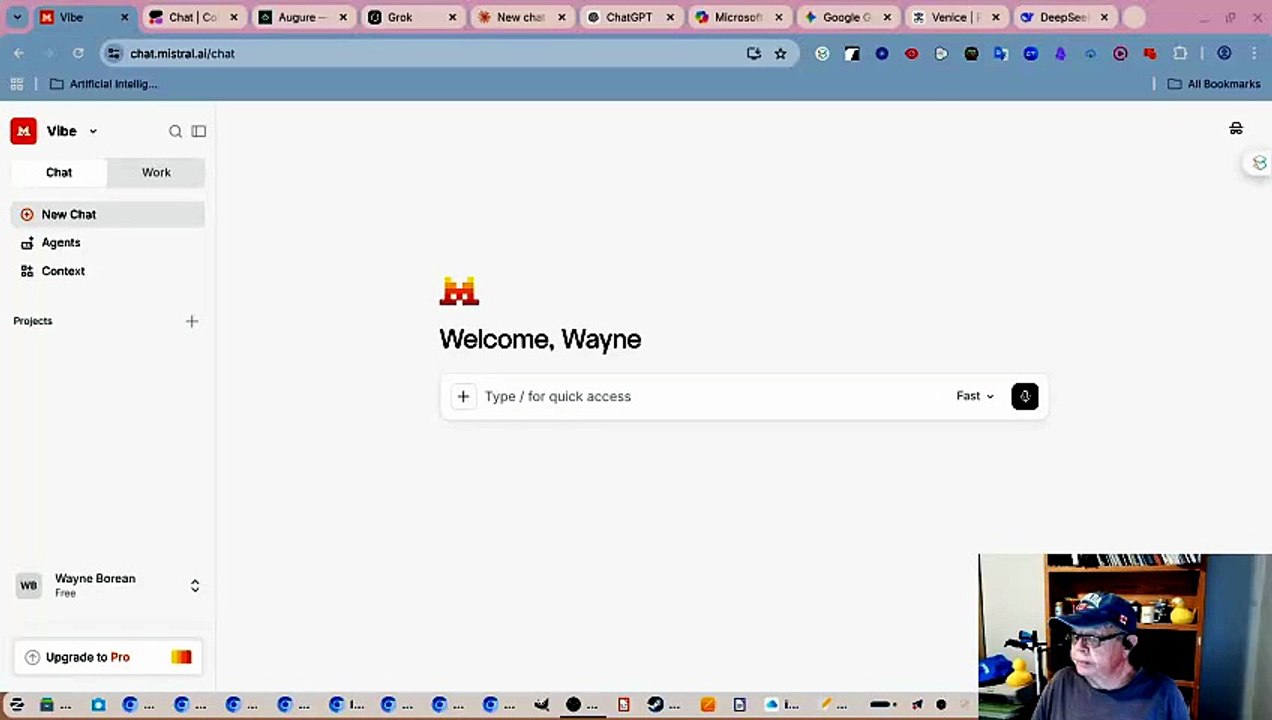This screenshot has width=1272, height=720.
Task: Open a new browser tab
Action: [x=1133, y=17]
